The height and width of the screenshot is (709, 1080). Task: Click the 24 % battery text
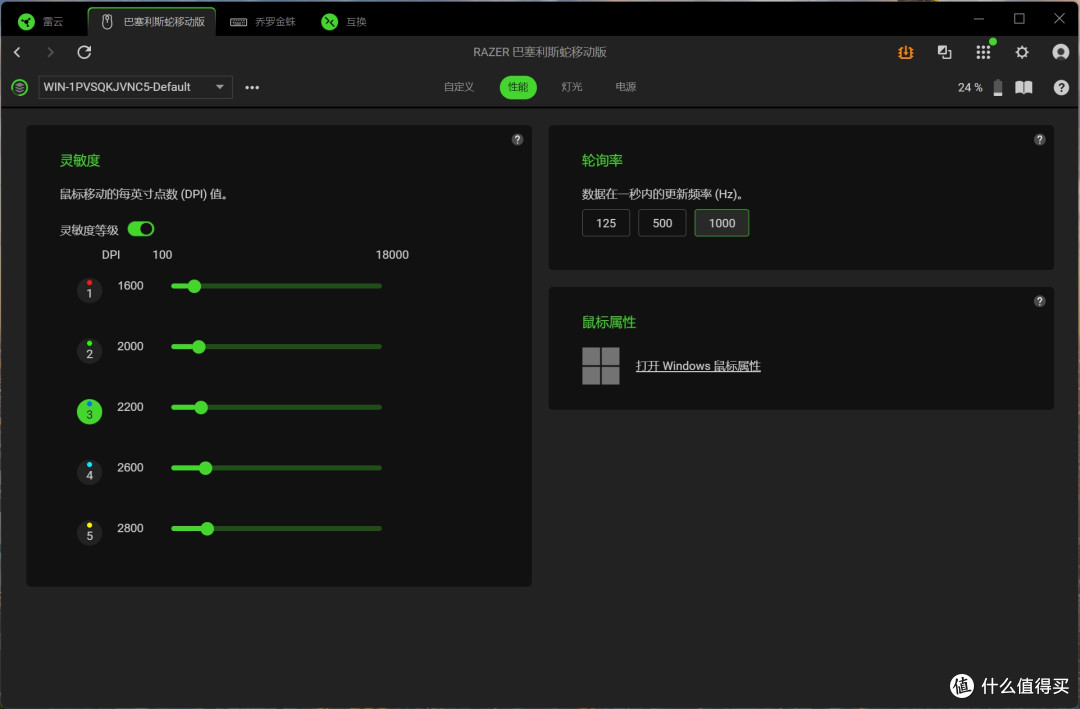pos(970,88)
